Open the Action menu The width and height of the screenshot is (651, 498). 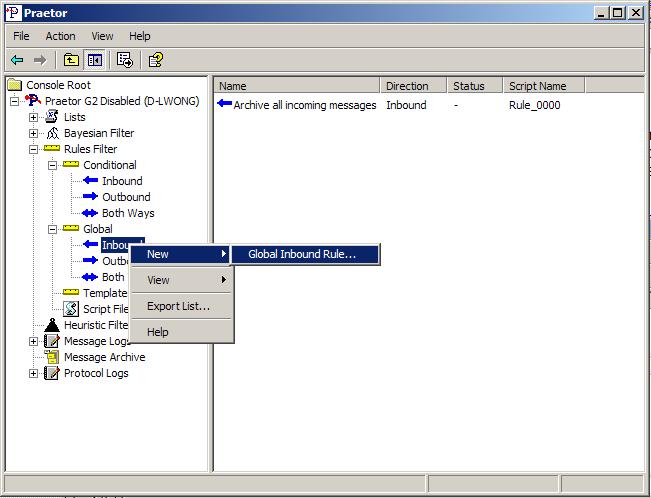pos(61,36)
